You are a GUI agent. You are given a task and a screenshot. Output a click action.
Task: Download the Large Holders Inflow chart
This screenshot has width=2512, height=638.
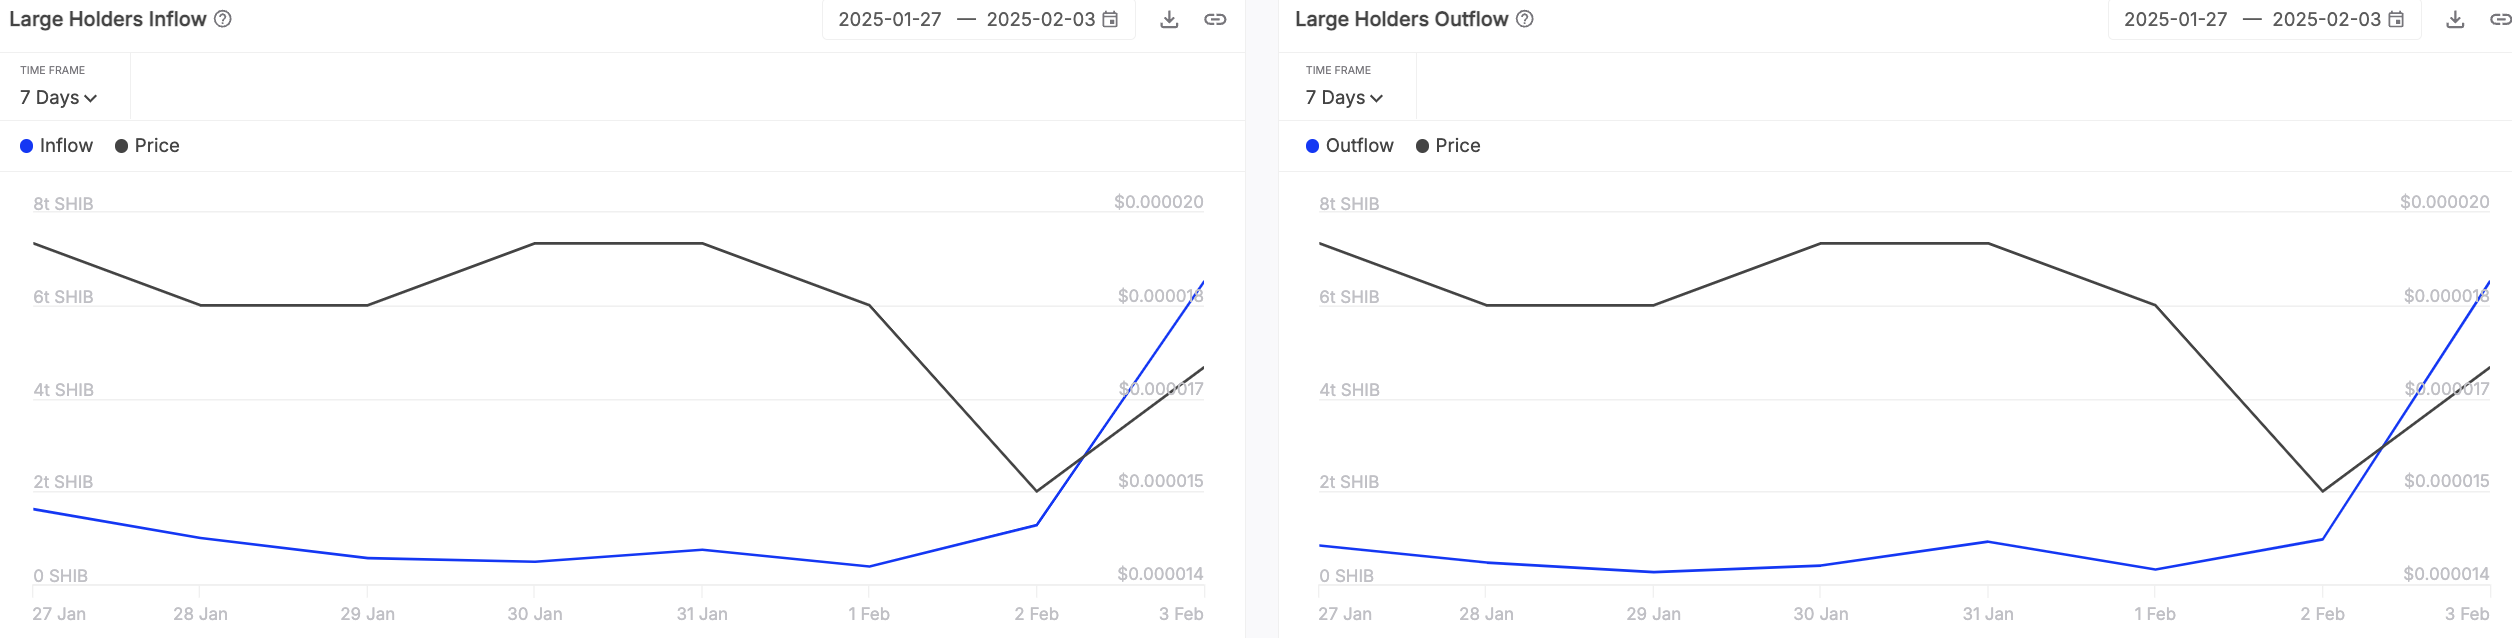click(x=1169, y=20)
